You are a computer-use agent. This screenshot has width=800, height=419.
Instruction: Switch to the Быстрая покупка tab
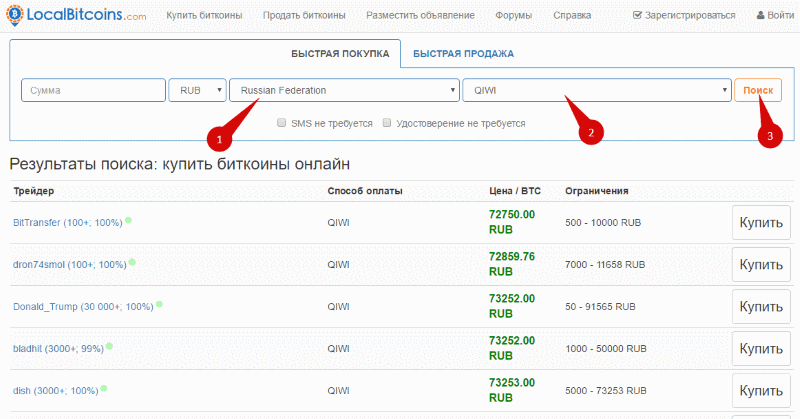pos(340,54)
